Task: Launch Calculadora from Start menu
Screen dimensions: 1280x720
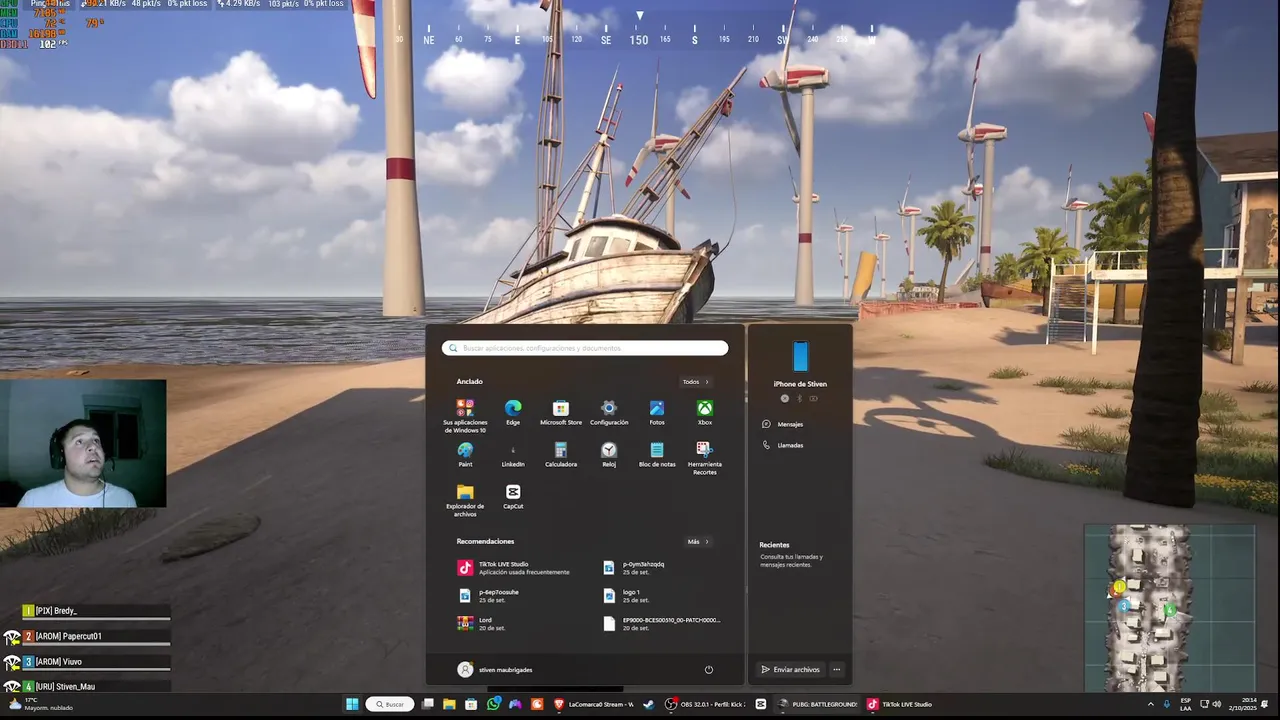Action: click(x=561, y=455)
